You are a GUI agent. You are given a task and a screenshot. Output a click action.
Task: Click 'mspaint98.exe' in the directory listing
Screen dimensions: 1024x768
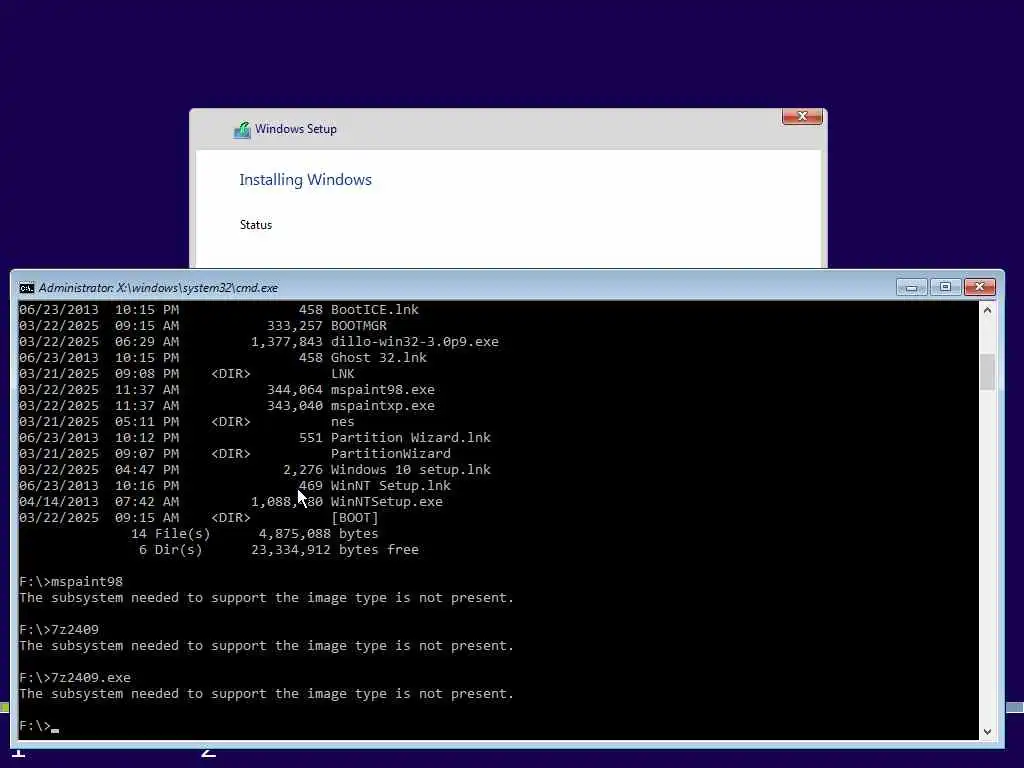383,389
